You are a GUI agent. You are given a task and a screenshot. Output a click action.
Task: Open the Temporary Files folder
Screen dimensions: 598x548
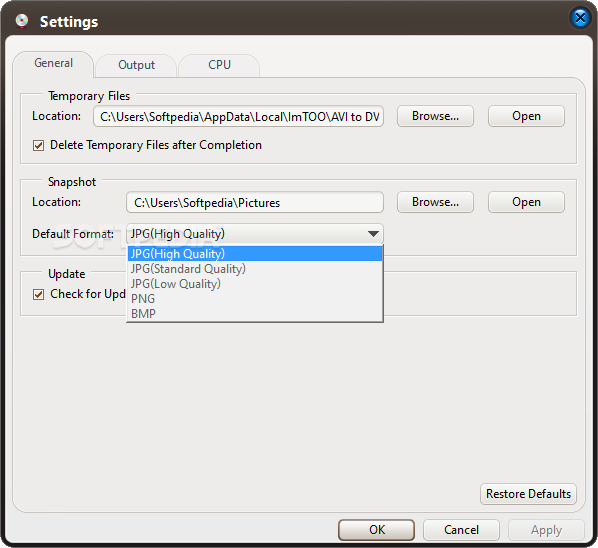coord(526,116)
